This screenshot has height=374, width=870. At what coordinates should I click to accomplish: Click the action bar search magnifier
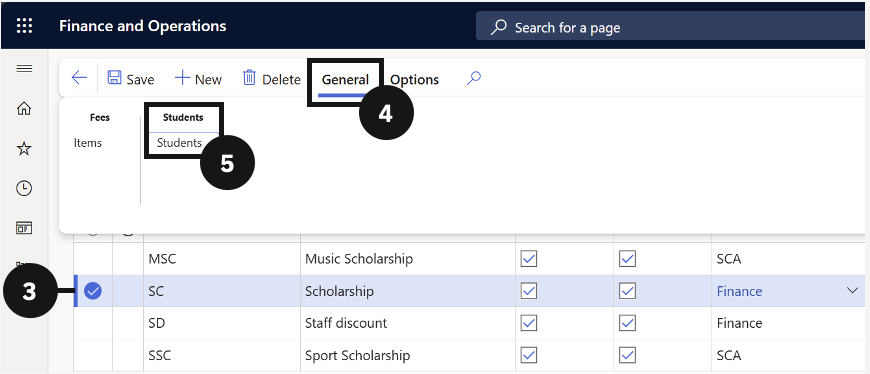click(473, 79)
